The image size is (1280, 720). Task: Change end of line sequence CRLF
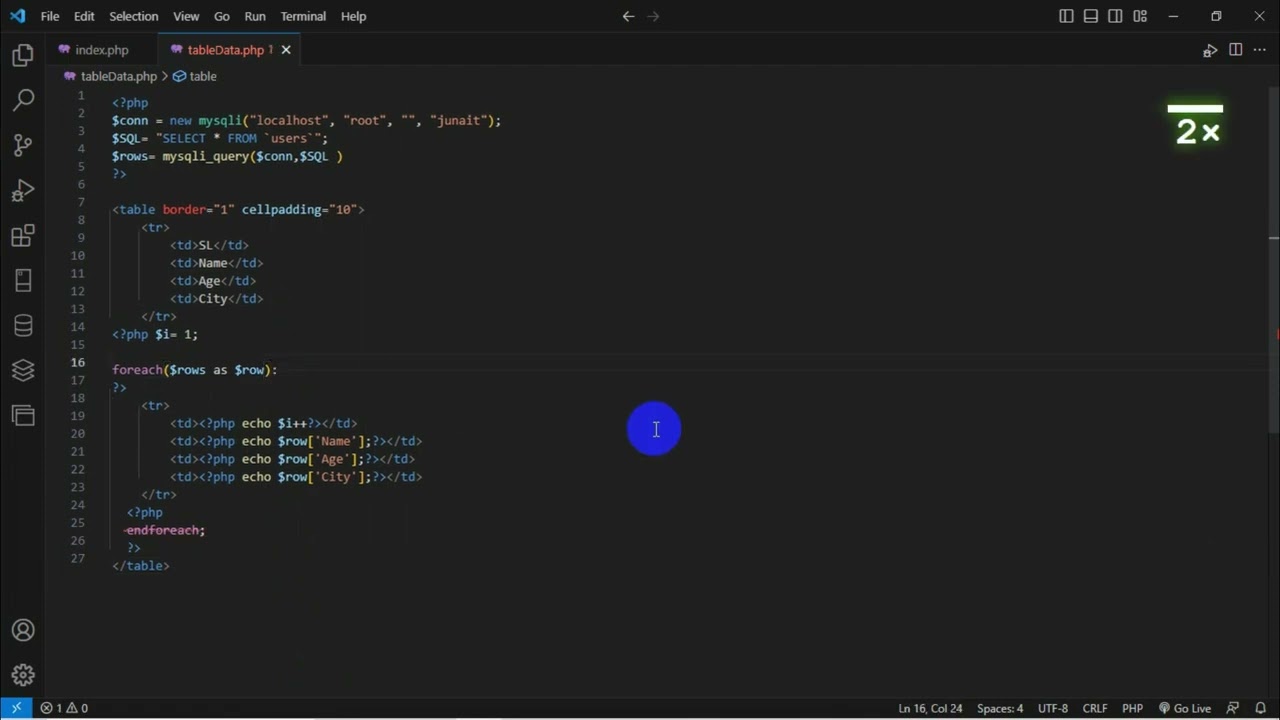[1095, 708]
